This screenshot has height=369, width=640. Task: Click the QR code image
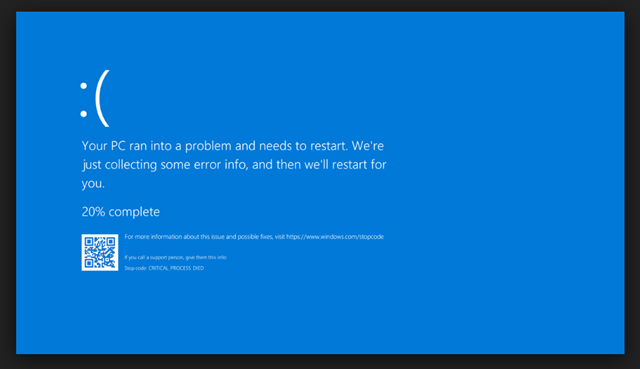pos(100,252)
